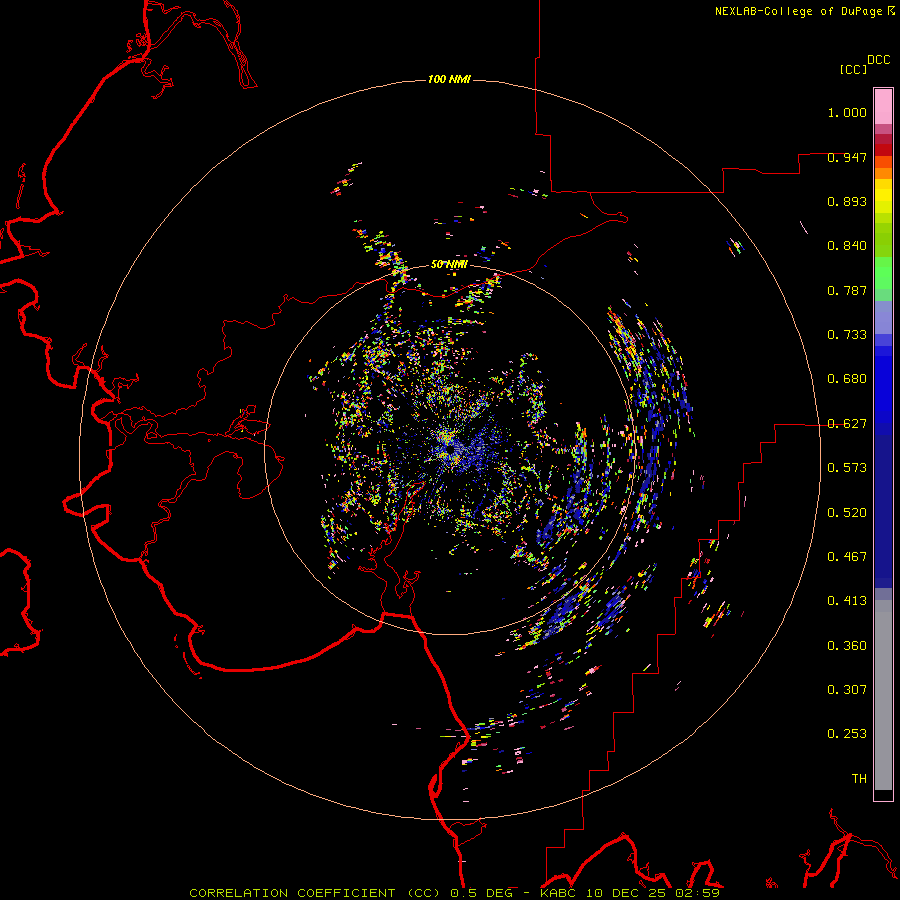Click the red segment near 0.947 on color bar
The image size is (900, 900).
883,150
